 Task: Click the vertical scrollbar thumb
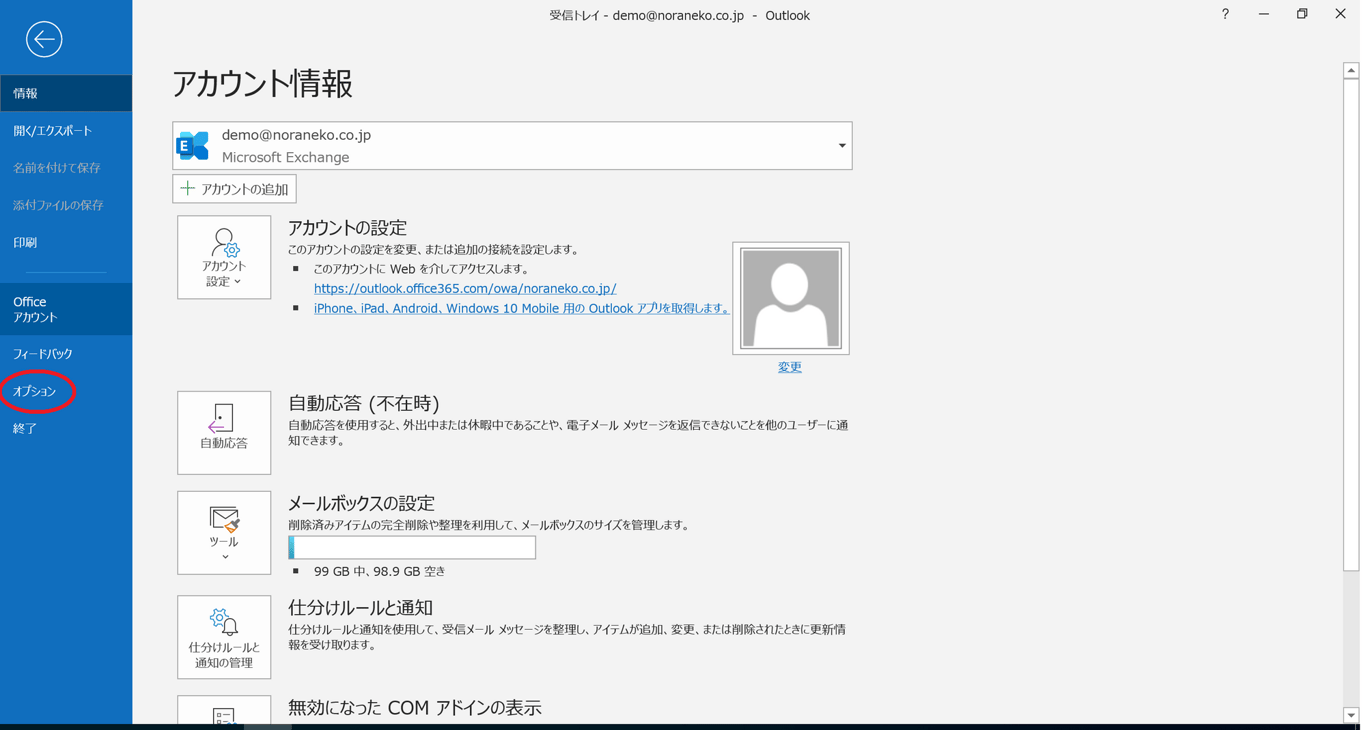[x=1351, y=325]
